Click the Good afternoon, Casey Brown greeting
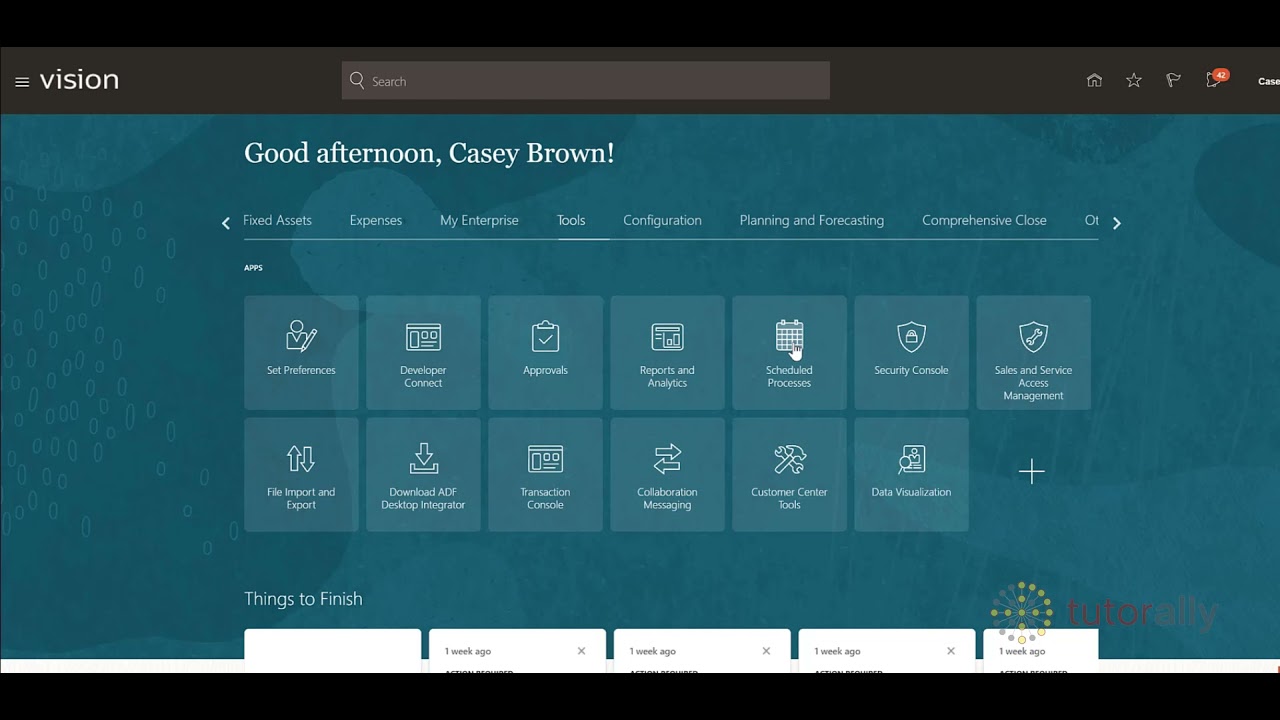The image size is (1280, 720). pos(429,153)
